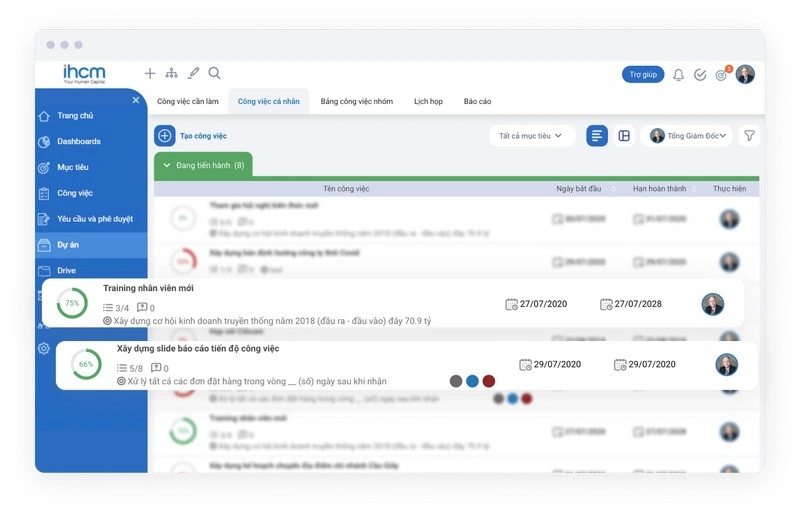Open the target goals icon with badge
The image size is (800, 514).
point(721,75)
